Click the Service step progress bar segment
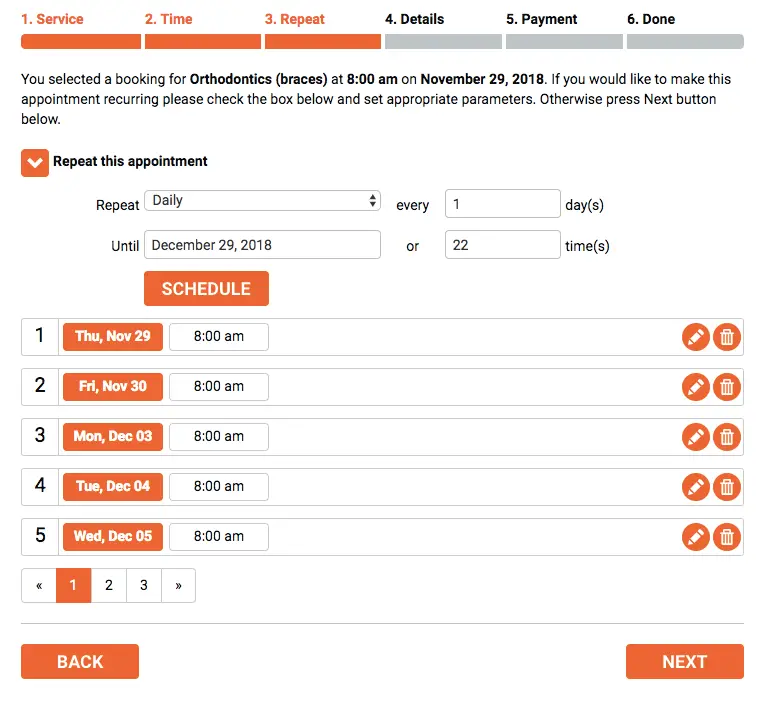The height and width of the screenshot is (710, 765). pos(81,41)
